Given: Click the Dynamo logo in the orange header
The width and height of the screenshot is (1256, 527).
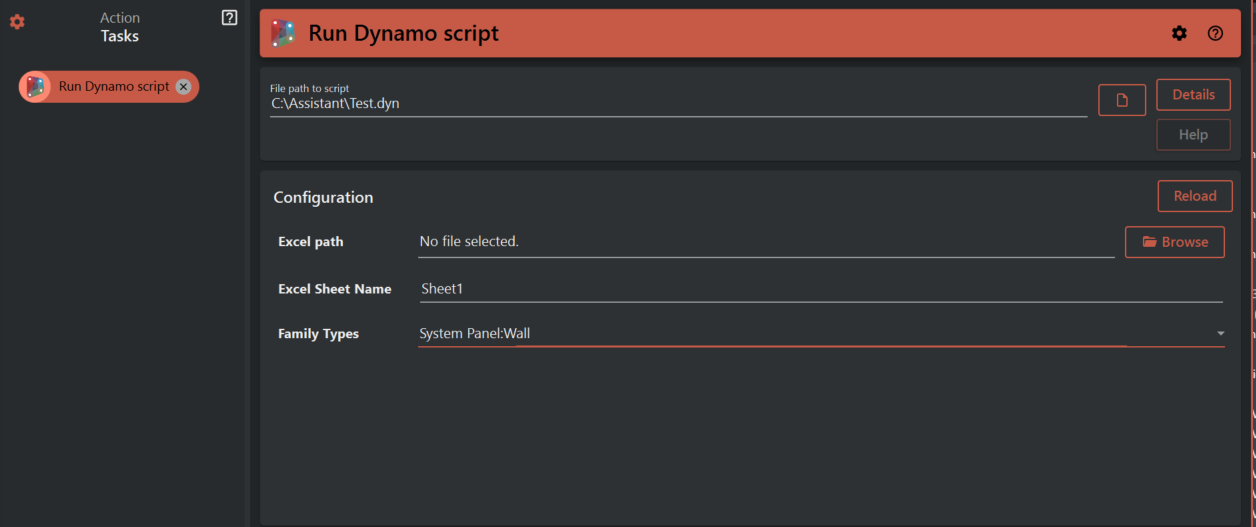Looking at the screenshot, I should [283, 33].
